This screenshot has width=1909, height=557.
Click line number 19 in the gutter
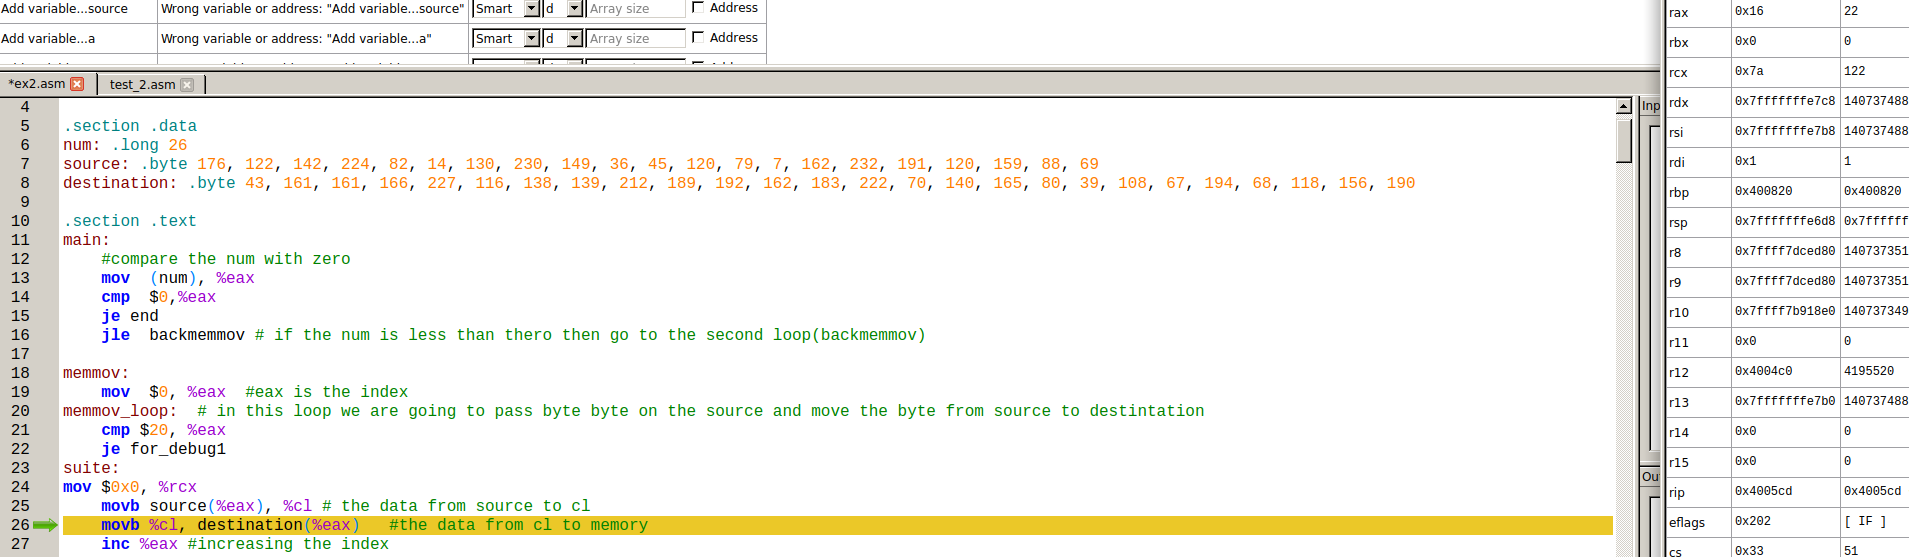20,392
